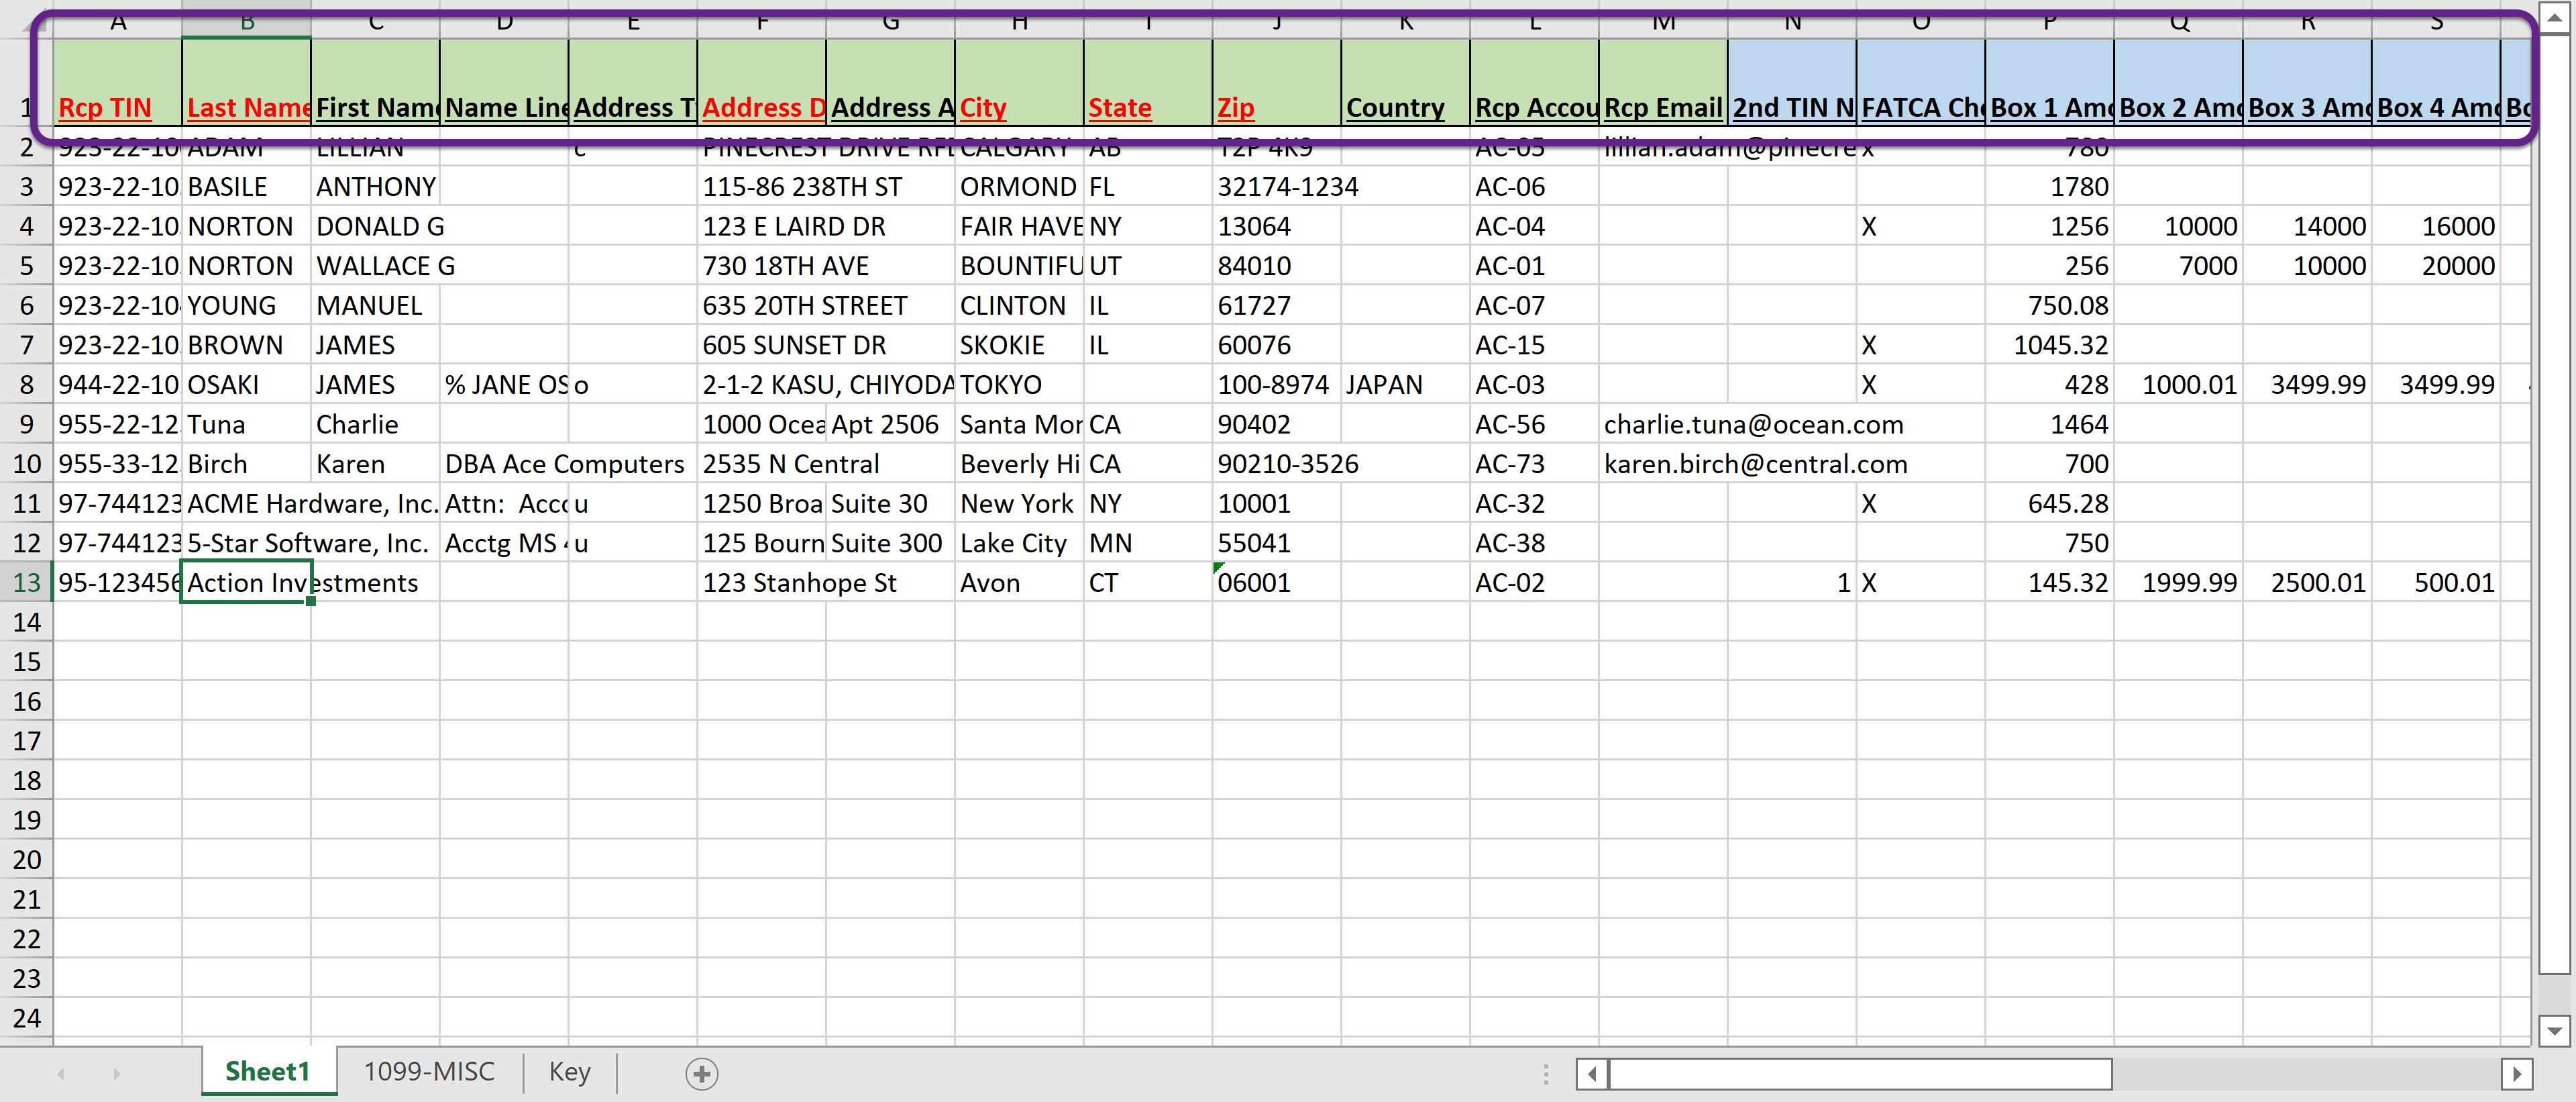Open the Key sheet tab
2576x1102 pixels.
click(569, 1071)
